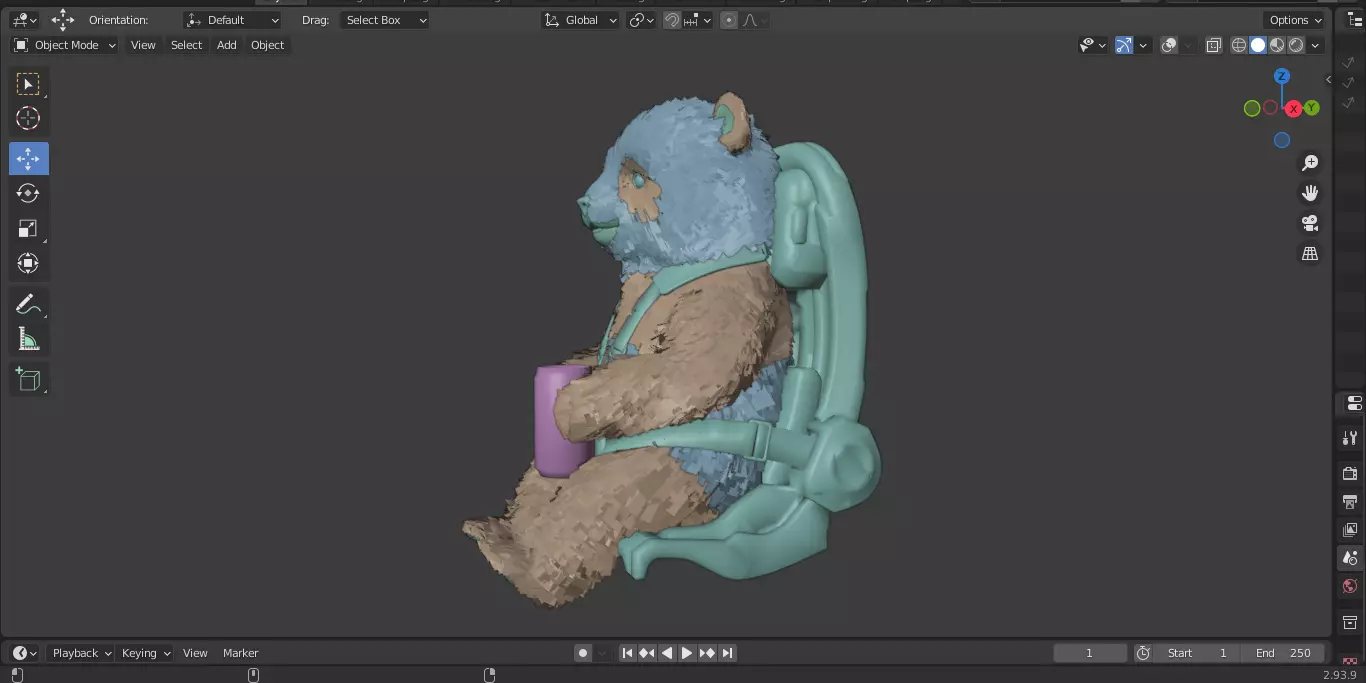Screen dimensions: 1366x683
Task: Open the outliner editor type icon
Action: tap(1356, 20)
